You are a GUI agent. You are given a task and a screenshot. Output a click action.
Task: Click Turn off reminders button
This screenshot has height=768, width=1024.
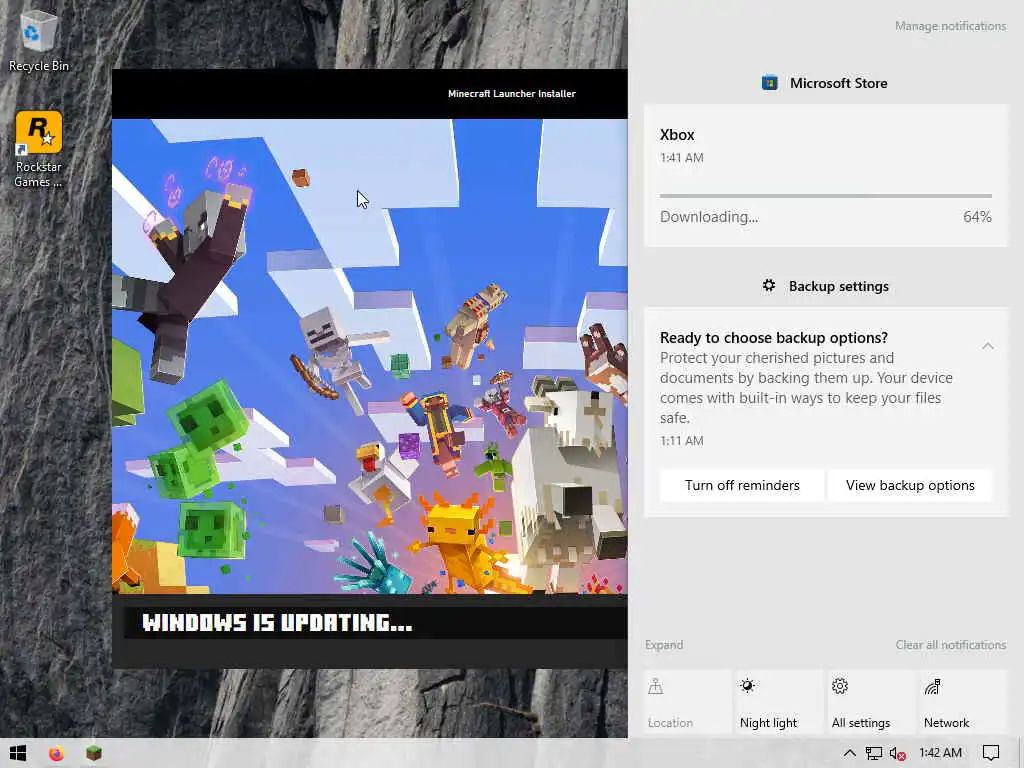click(742, 485)
